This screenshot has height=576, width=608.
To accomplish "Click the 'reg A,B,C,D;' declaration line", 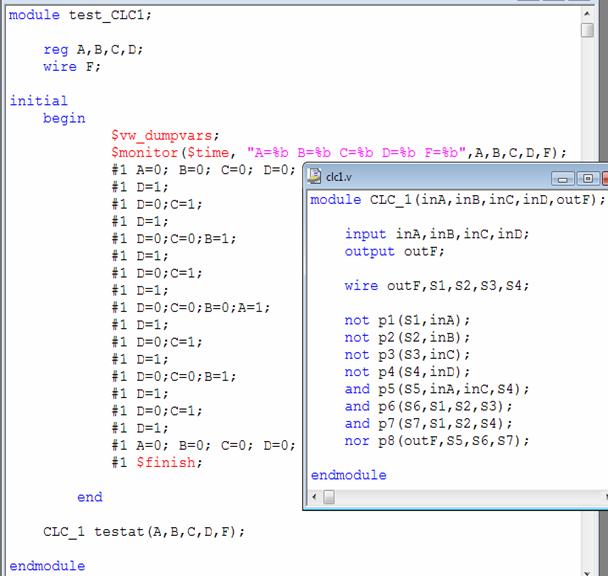I will point(93,49).
